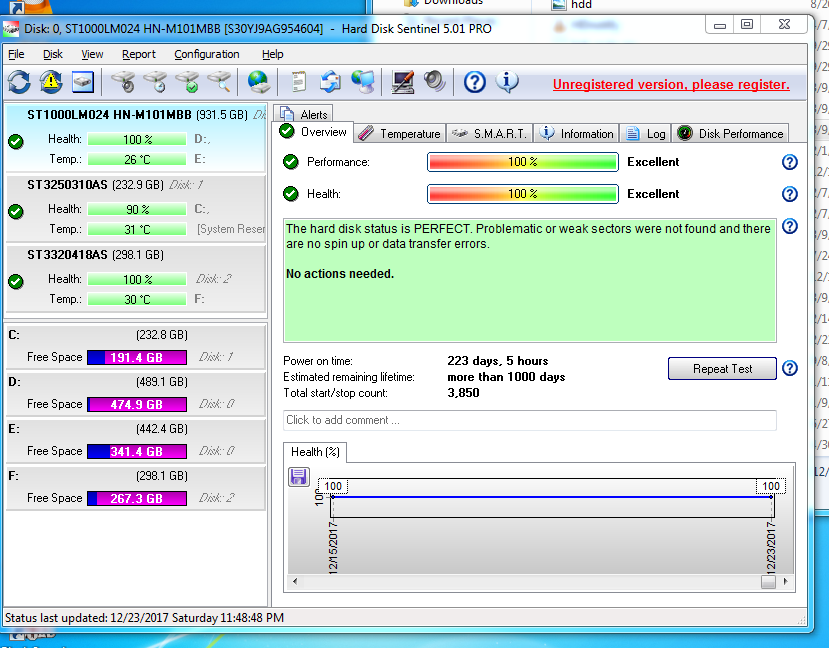Image resolution: width=829 pixels, height=648 pixels.
Task: Click help icon next to Performance bar
Action: point(789,162)
